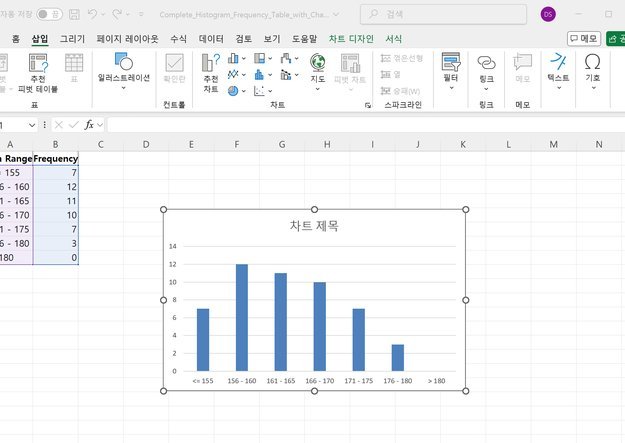The image size is (625, 443).
Task: Open the Recommended PivotTables tool
Action: click(38, 73)
